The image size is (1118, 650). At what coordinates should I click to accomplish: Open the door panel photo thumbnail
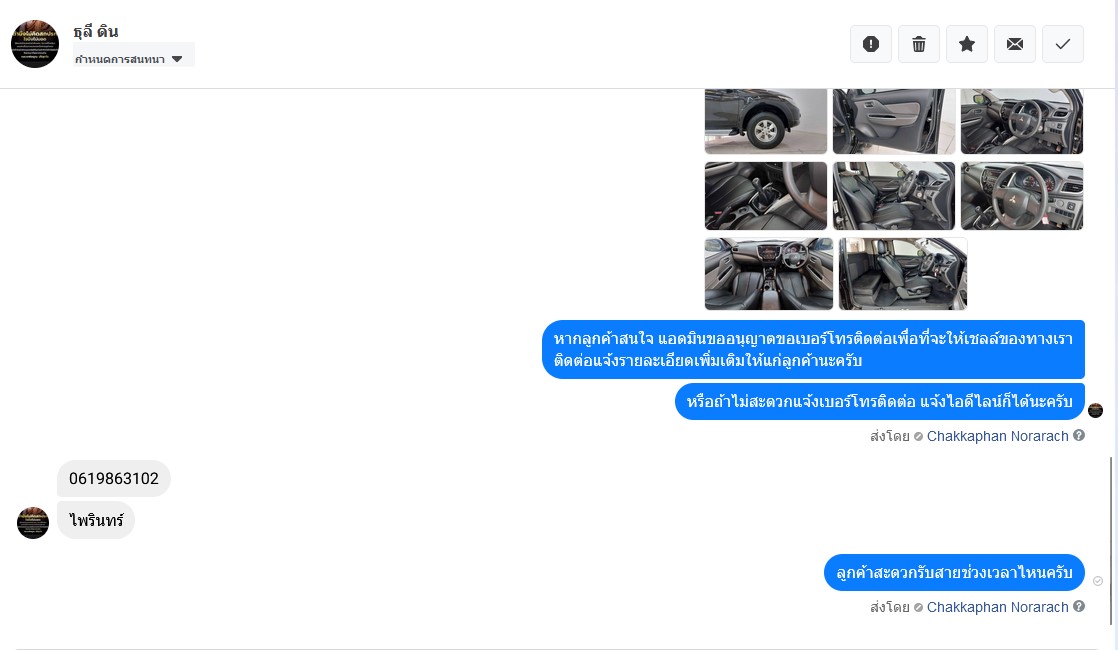(893, 121)
